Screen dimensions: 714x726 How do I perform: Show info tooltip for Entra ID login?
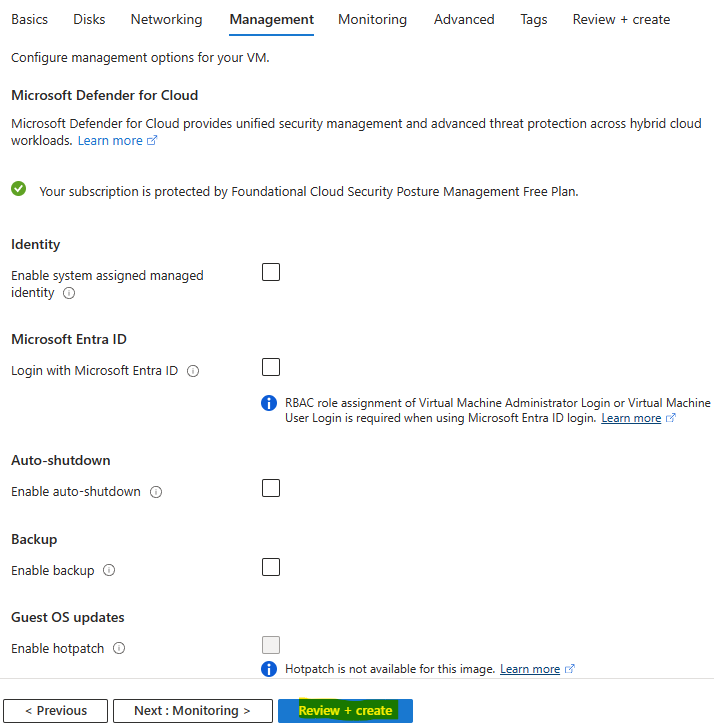[x=193, y=371]
